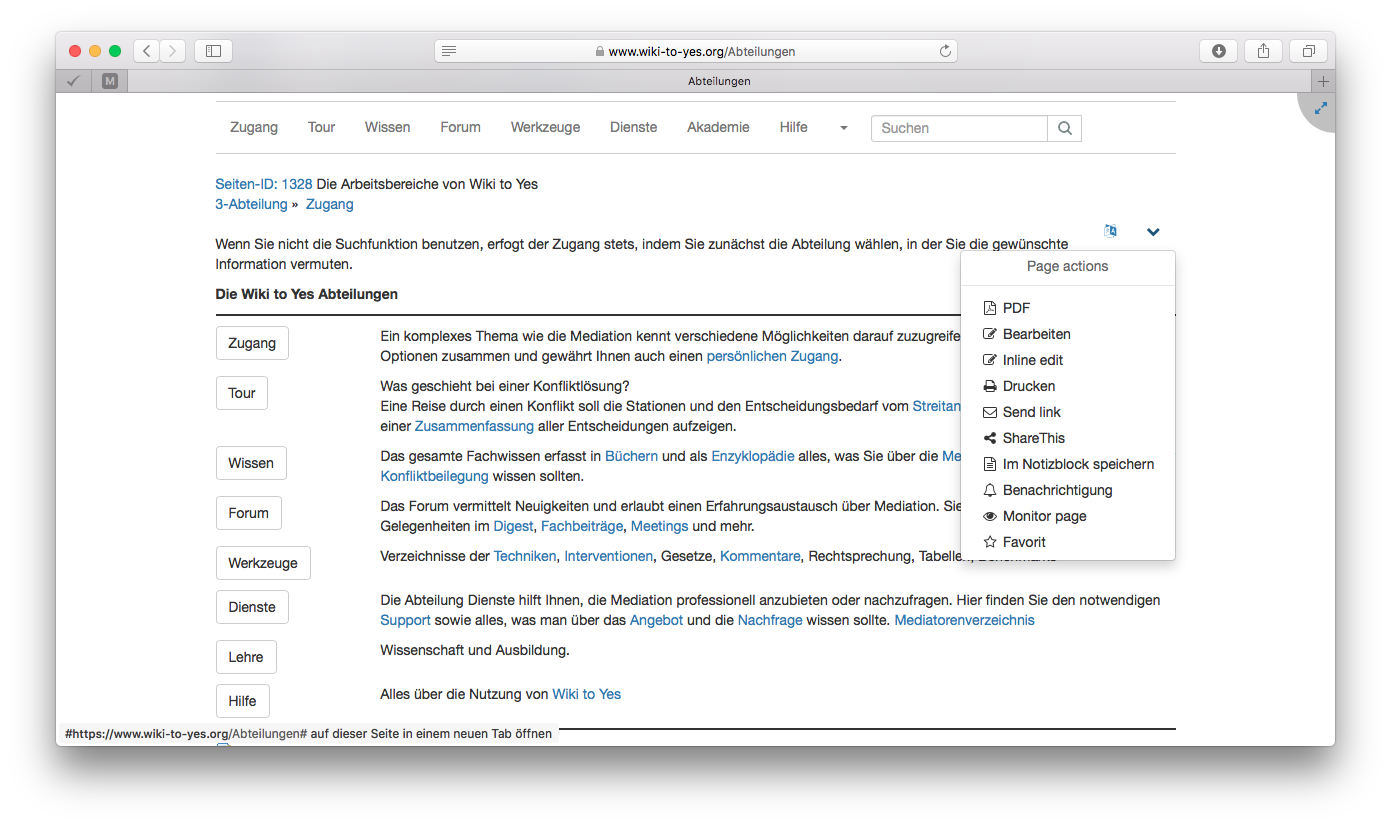Click the Suchen search field
This screenshot has height=826, width=1391.
pos(959,128)
